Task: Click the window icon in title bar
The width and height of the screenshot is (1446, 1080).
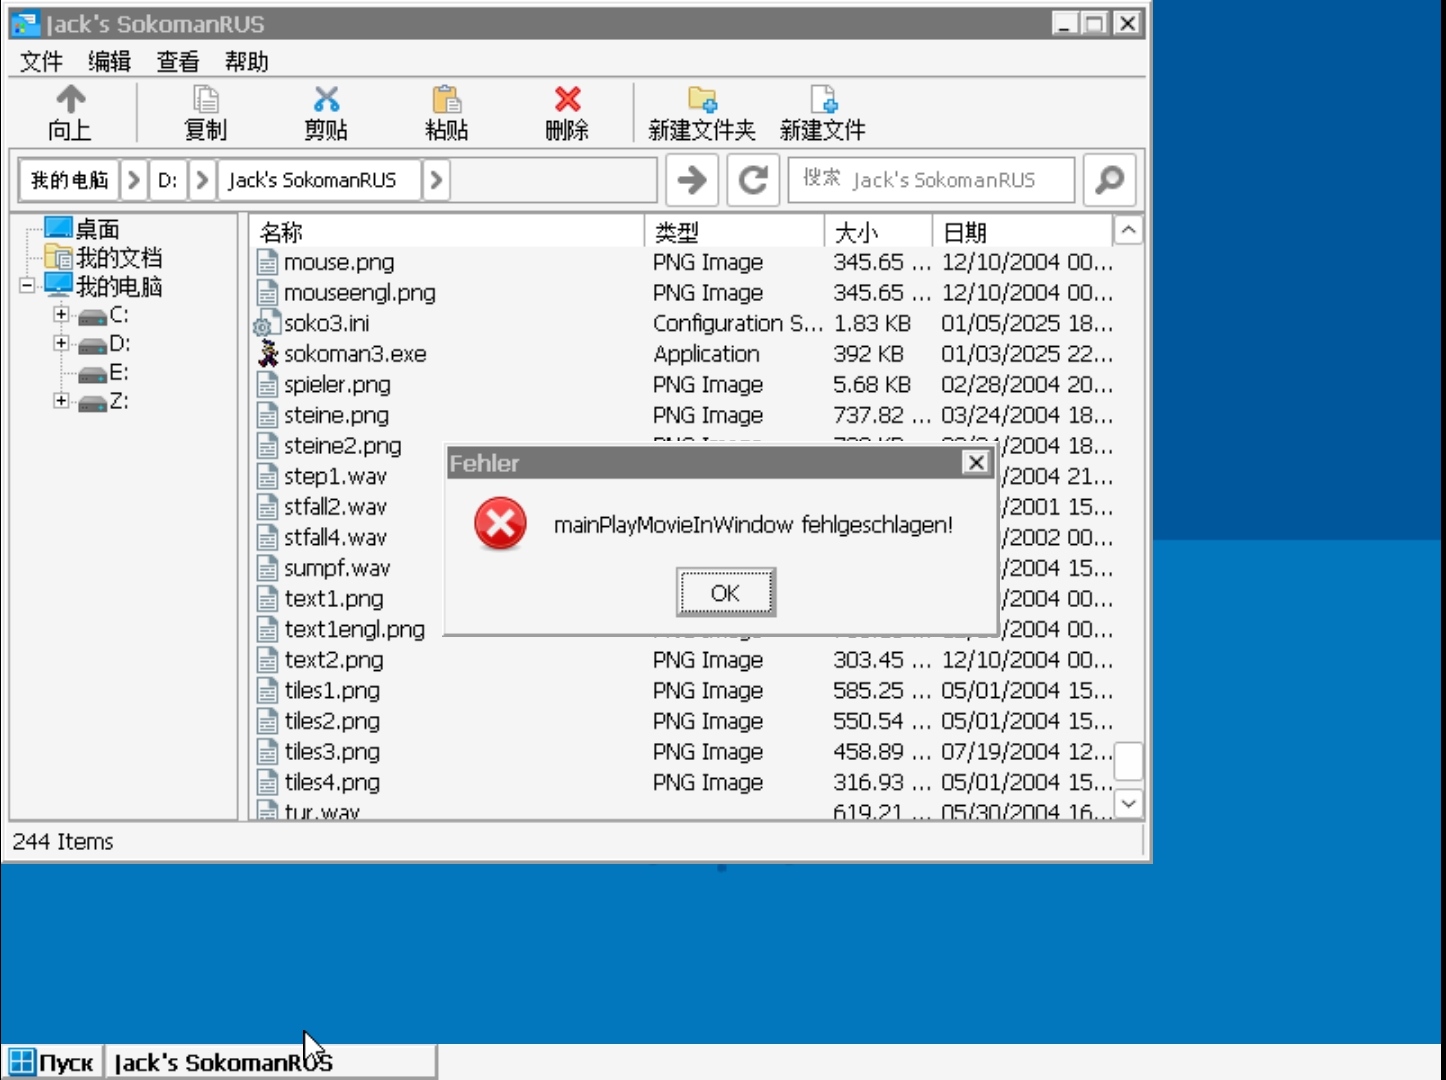Action: (x=25, y=24)
